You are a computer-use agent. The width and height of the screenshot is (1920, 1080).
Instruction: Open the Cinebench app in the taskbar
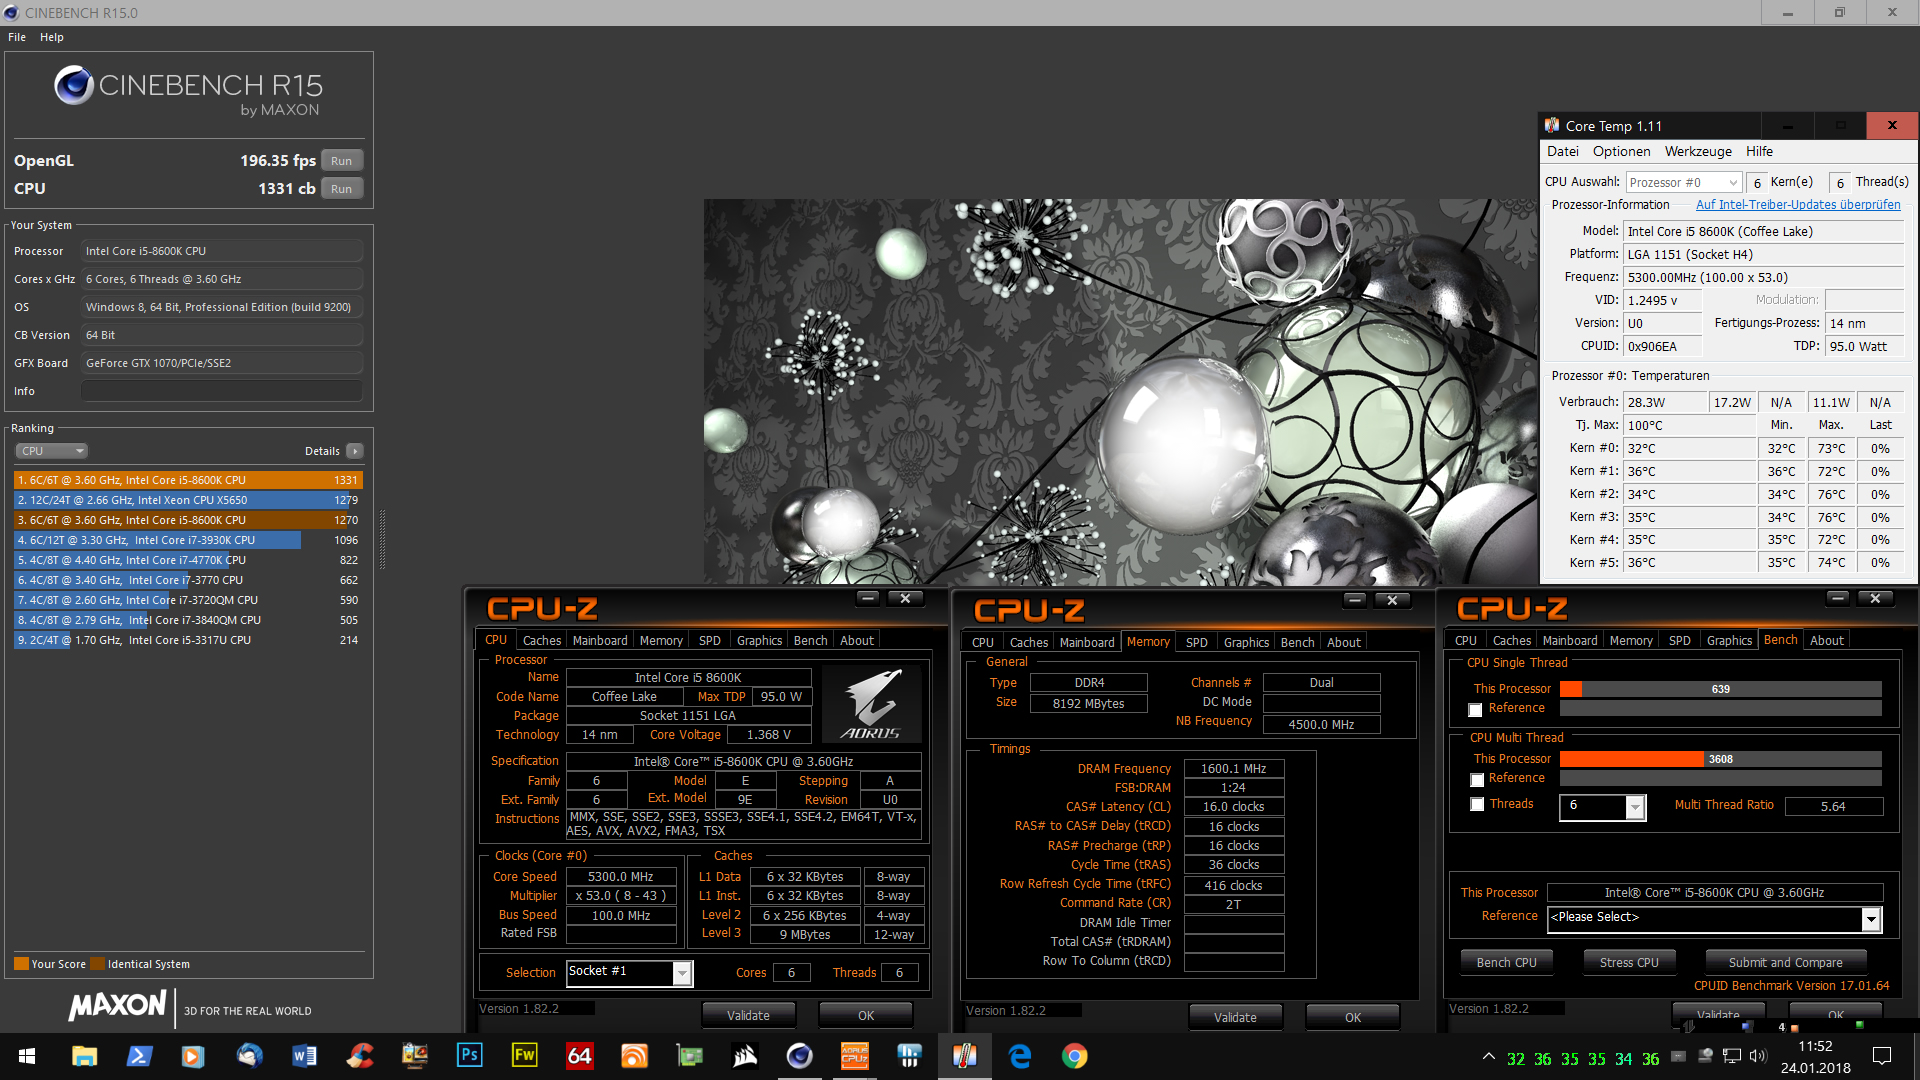800,1056
